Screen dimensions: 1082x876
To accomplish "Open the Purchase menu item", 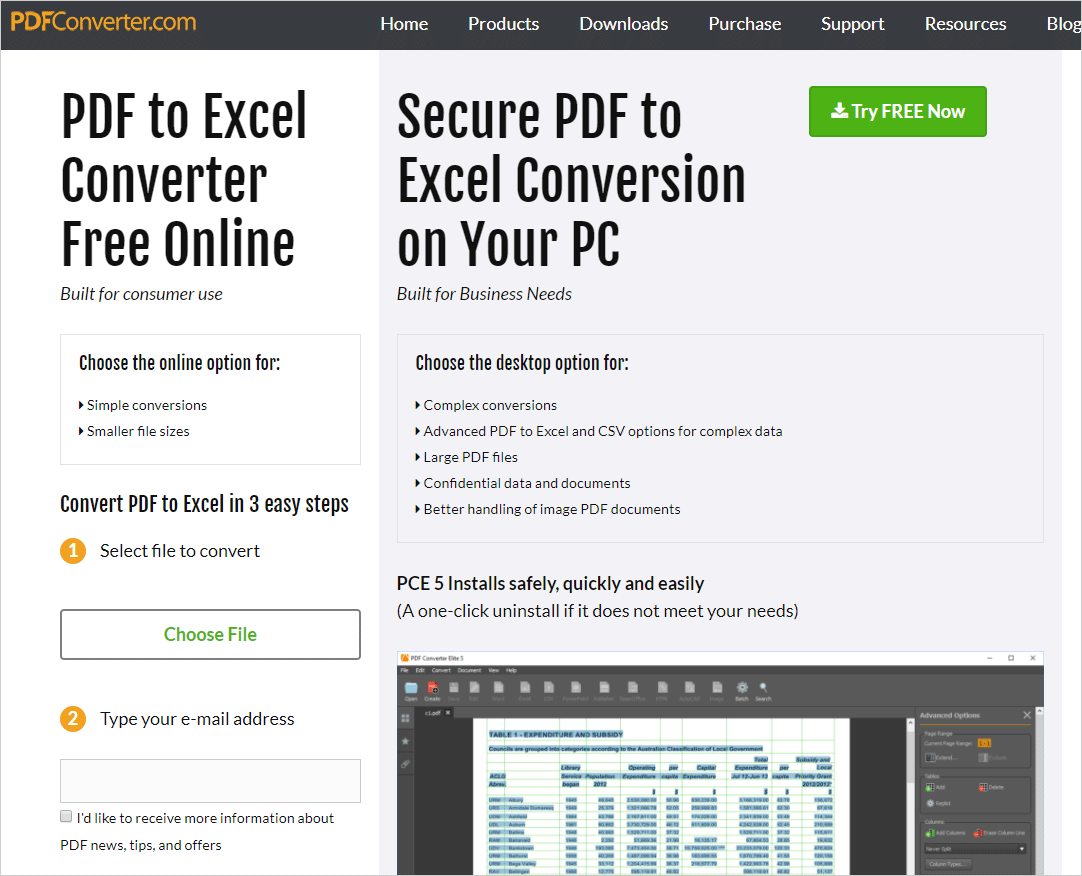I will tap(745, 24).
